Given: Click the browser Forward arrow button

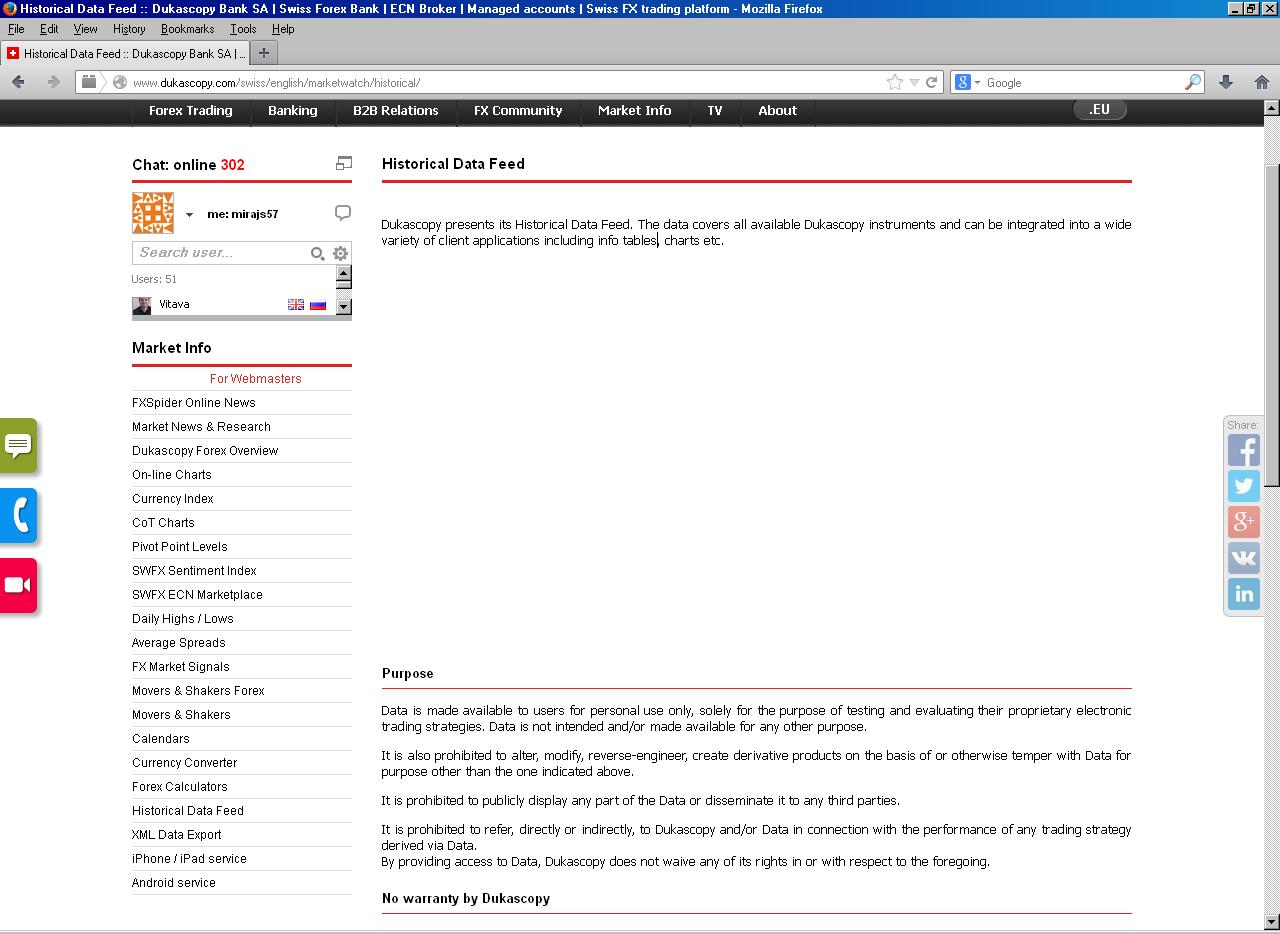Looking at the screenshot, I should click(53, 82).
